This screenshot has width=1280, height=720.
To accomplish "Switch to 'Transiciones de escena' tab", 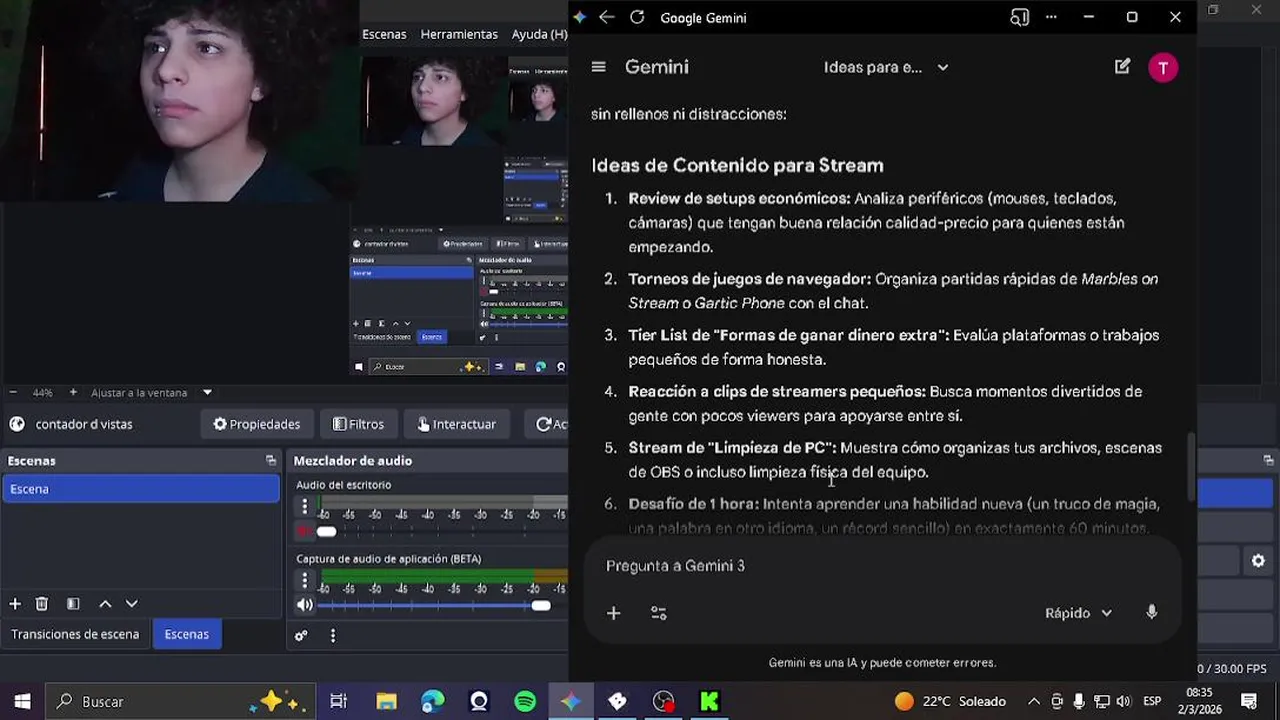I will point(75,634).
